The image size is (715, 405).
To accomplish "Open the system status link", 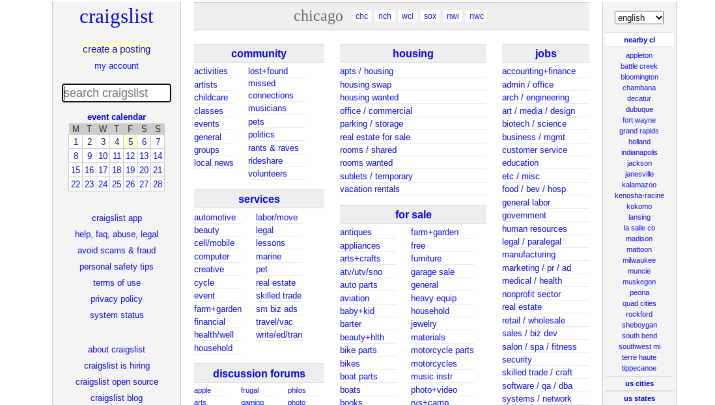I will [116, 315].
